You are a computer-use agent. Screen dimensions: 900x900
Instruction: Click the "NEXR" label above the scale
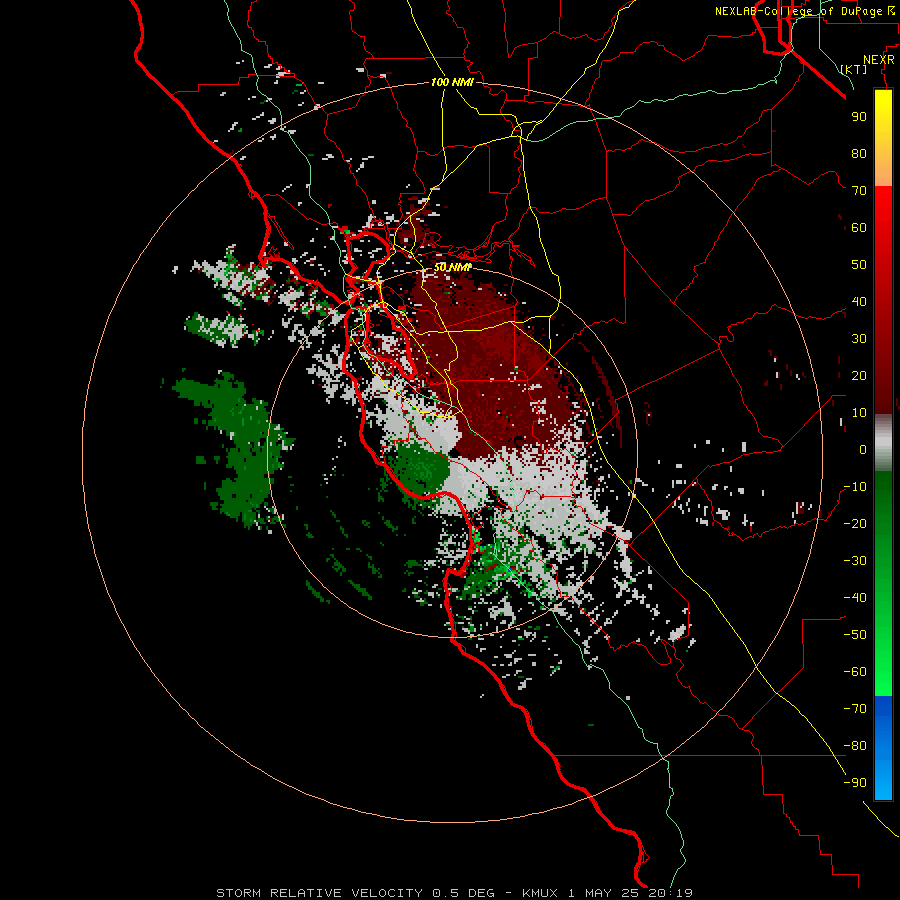[879, 60]
